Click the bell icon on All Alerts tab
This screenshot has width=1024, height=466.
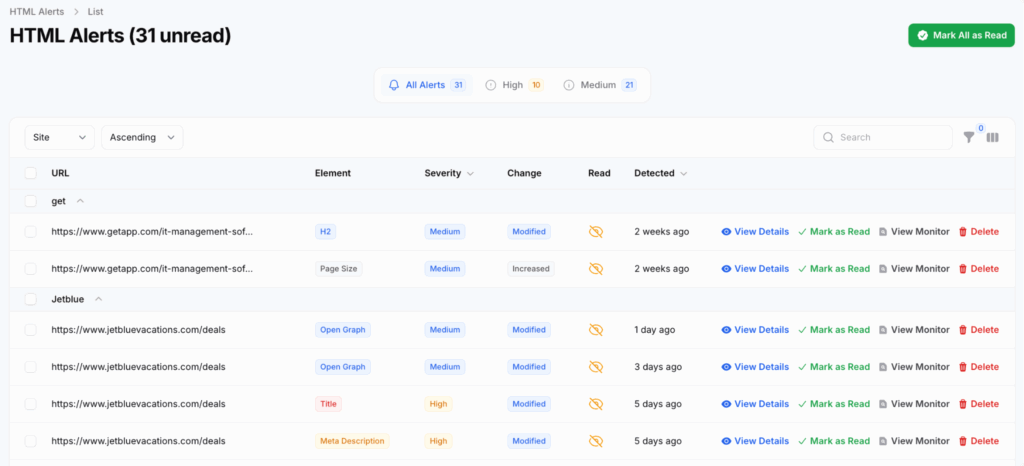[394, 85]
